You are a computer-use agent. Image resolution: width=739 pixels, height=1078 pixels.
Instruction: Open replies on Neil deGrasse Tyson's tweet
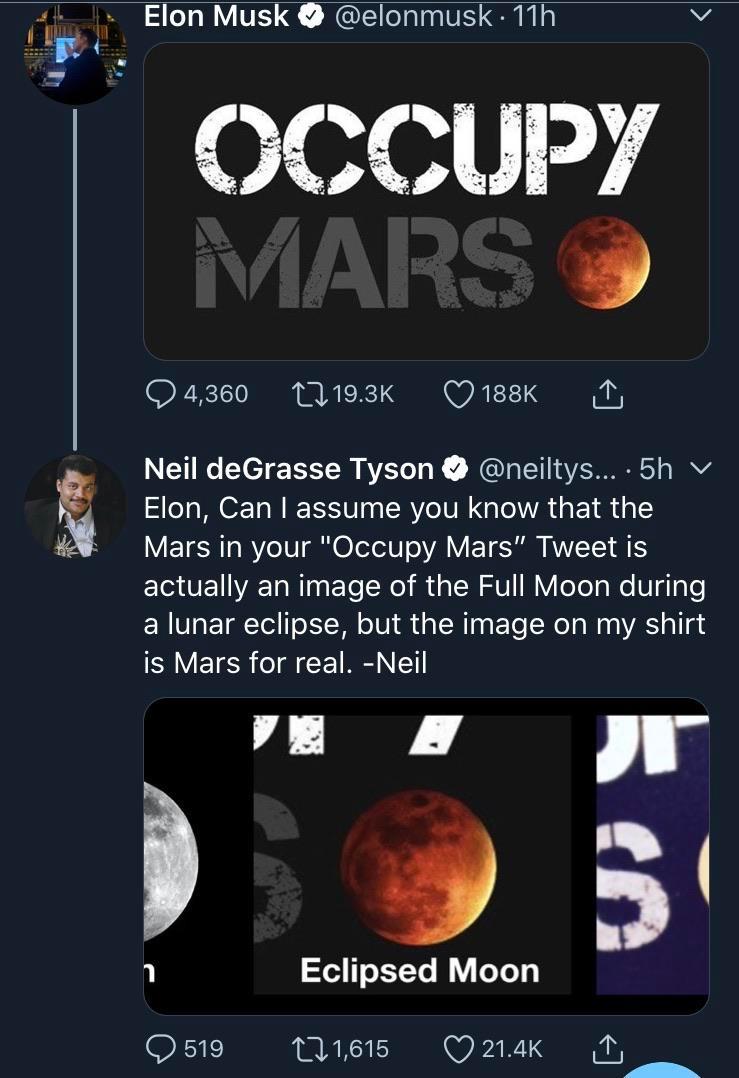tap(162, 1048)
